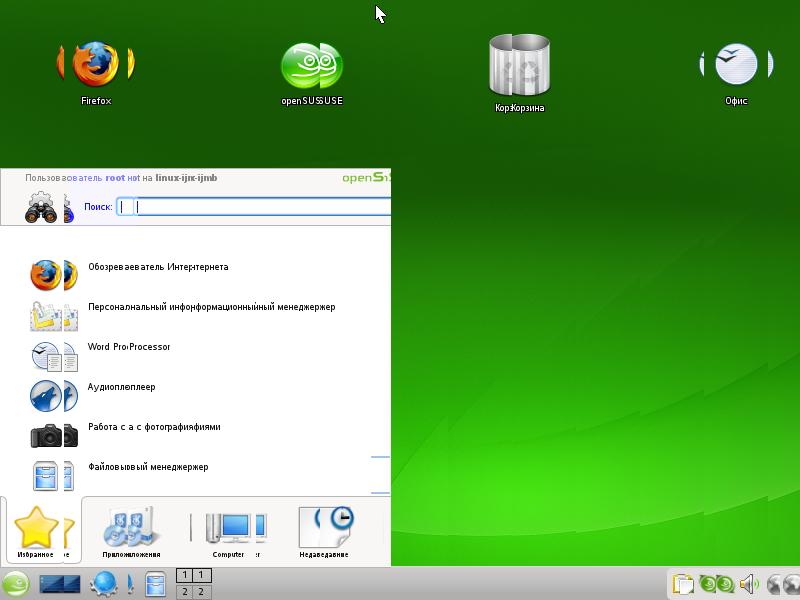The image size is (800, 600).
Task: Click the show desktop panel icon
Action: tap(60, 584)
